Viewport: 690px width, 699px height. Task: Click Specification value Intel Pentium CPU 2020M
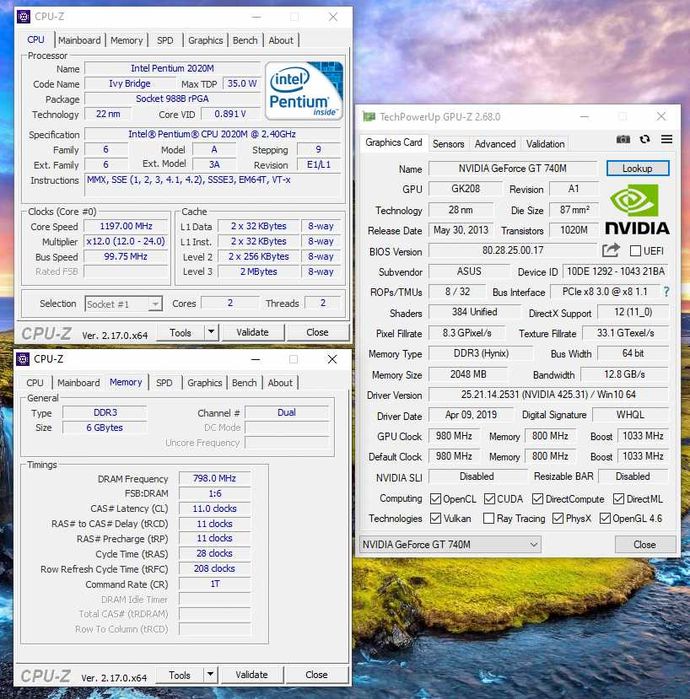212,134
